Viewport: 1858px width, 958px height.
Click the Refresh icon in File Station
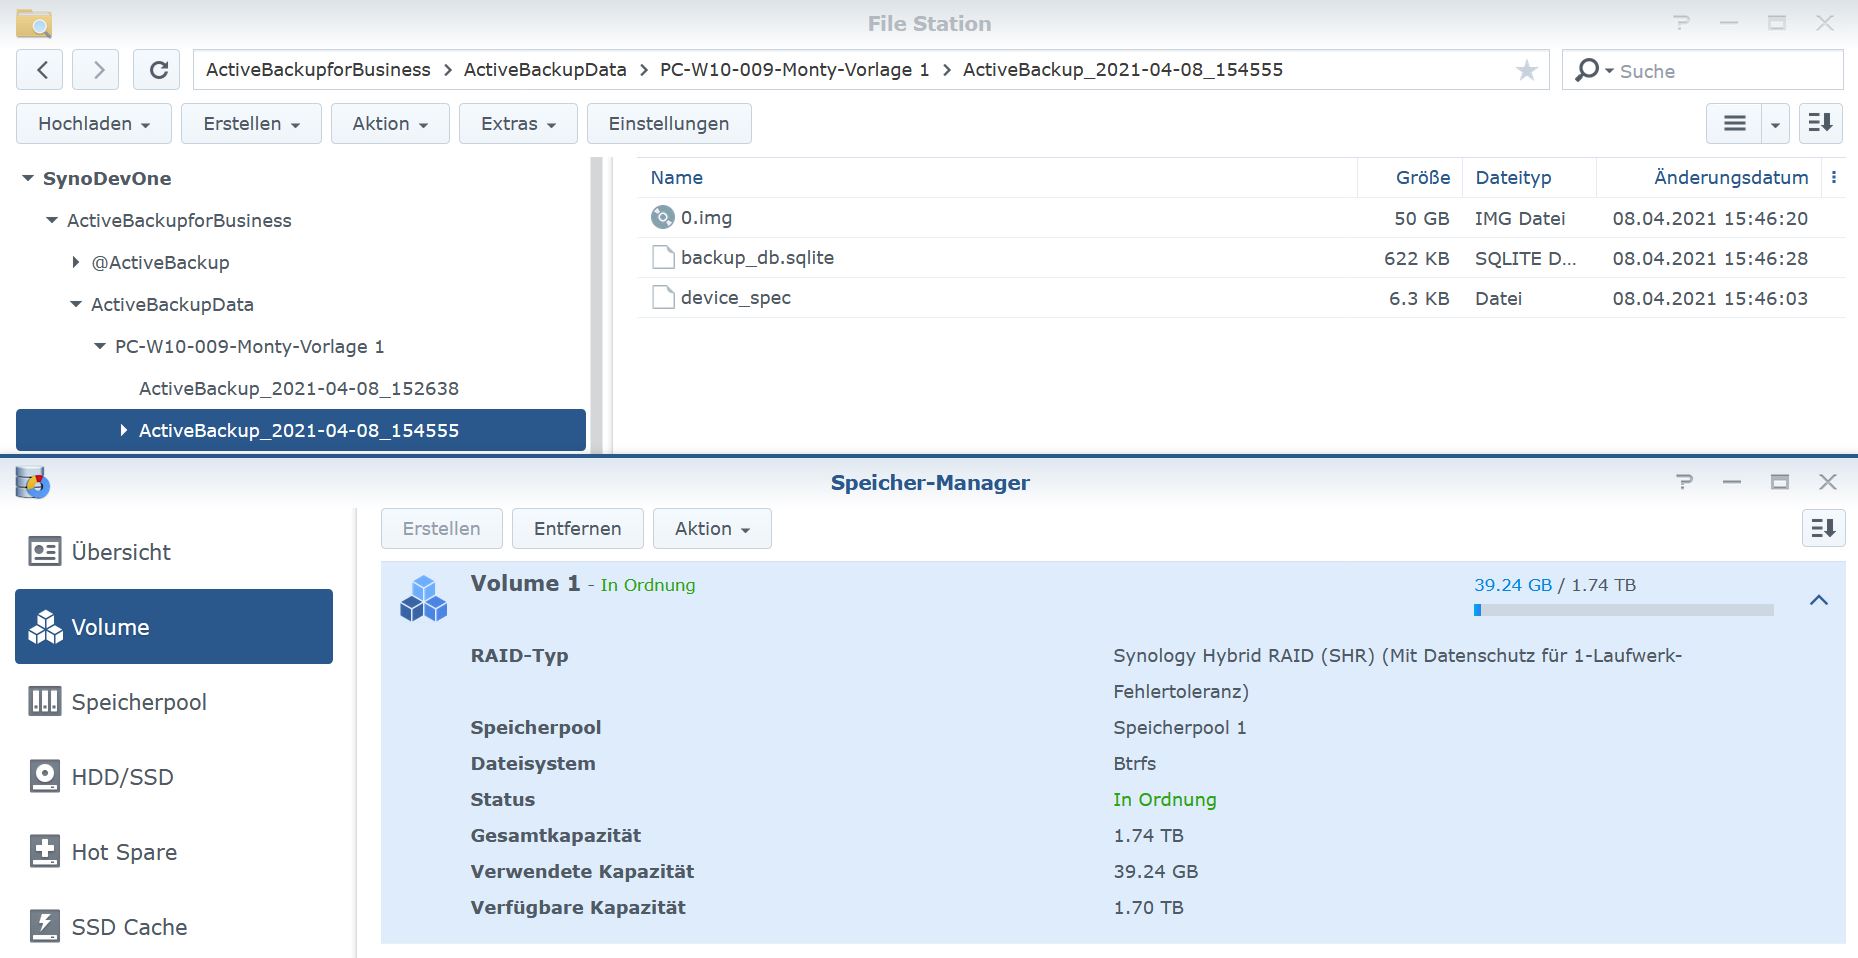(157, 70)
